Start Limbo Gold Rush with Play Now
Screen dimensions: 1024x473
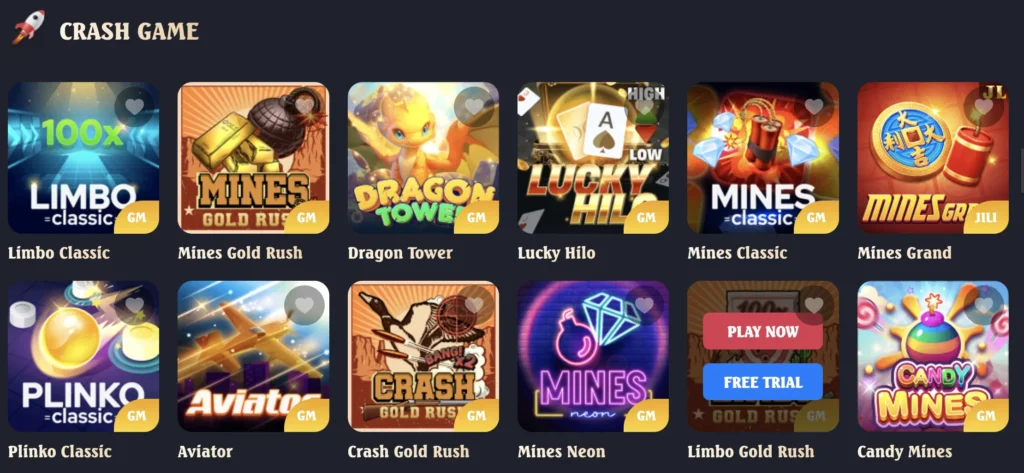tap(763, 331)
